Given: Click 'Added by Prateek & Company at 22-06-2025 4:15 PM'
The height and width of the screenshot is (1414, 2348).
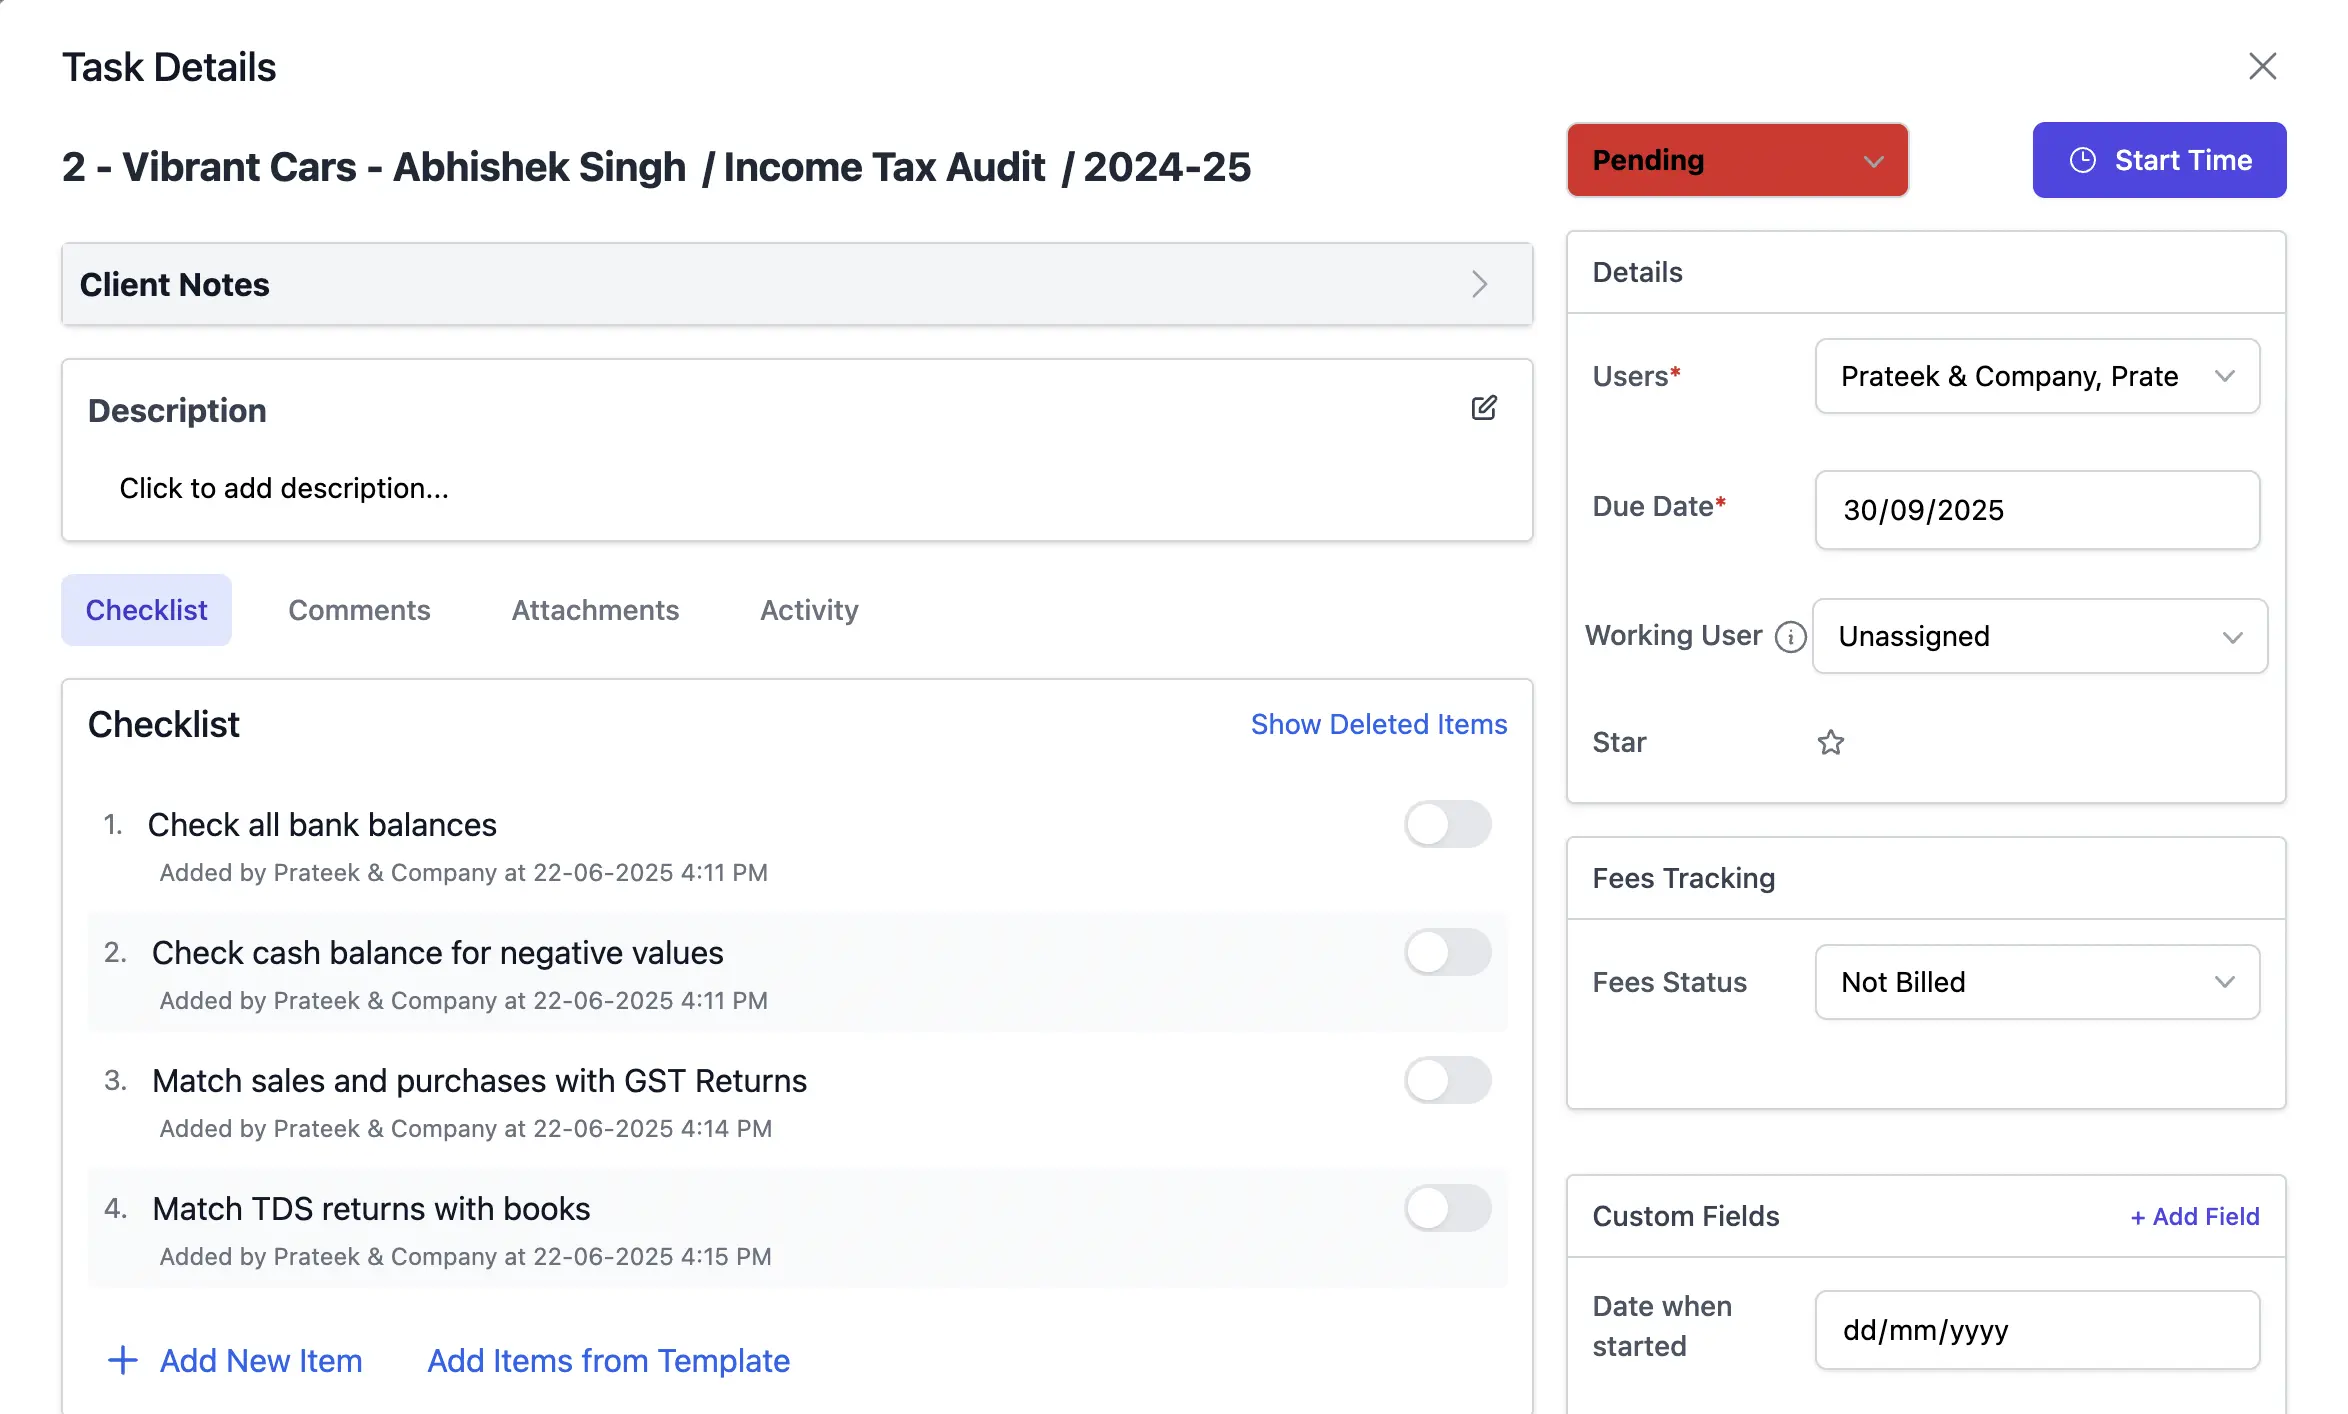Looking at the screenshot, I should click(466, 1256).
